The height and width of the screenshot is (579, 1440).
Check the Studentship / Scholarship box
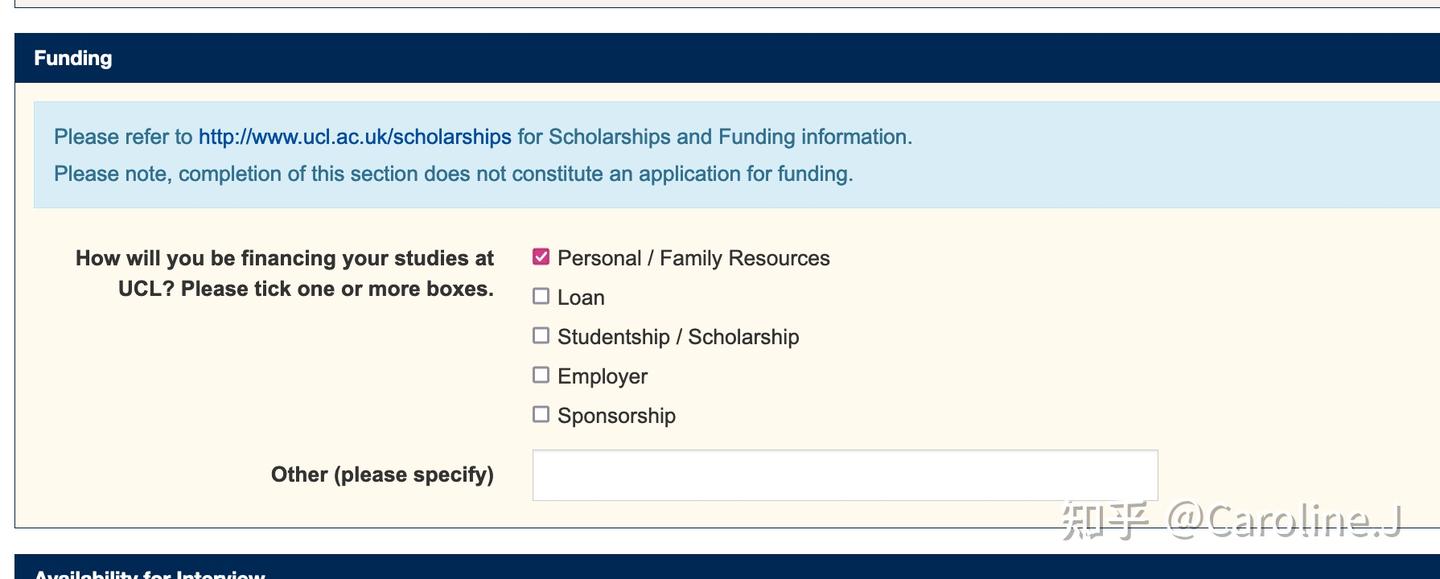coord(541,336)
